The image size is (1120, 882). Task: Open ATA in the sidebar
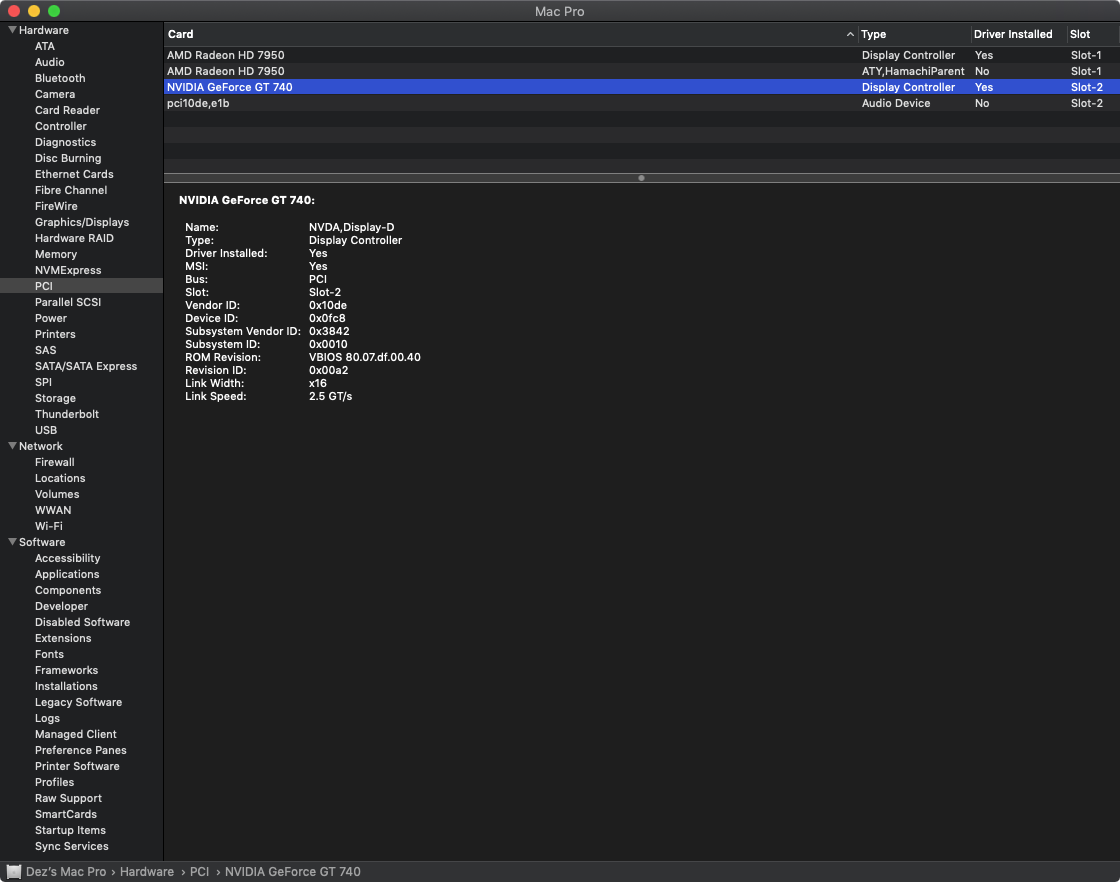pos(45,46)
